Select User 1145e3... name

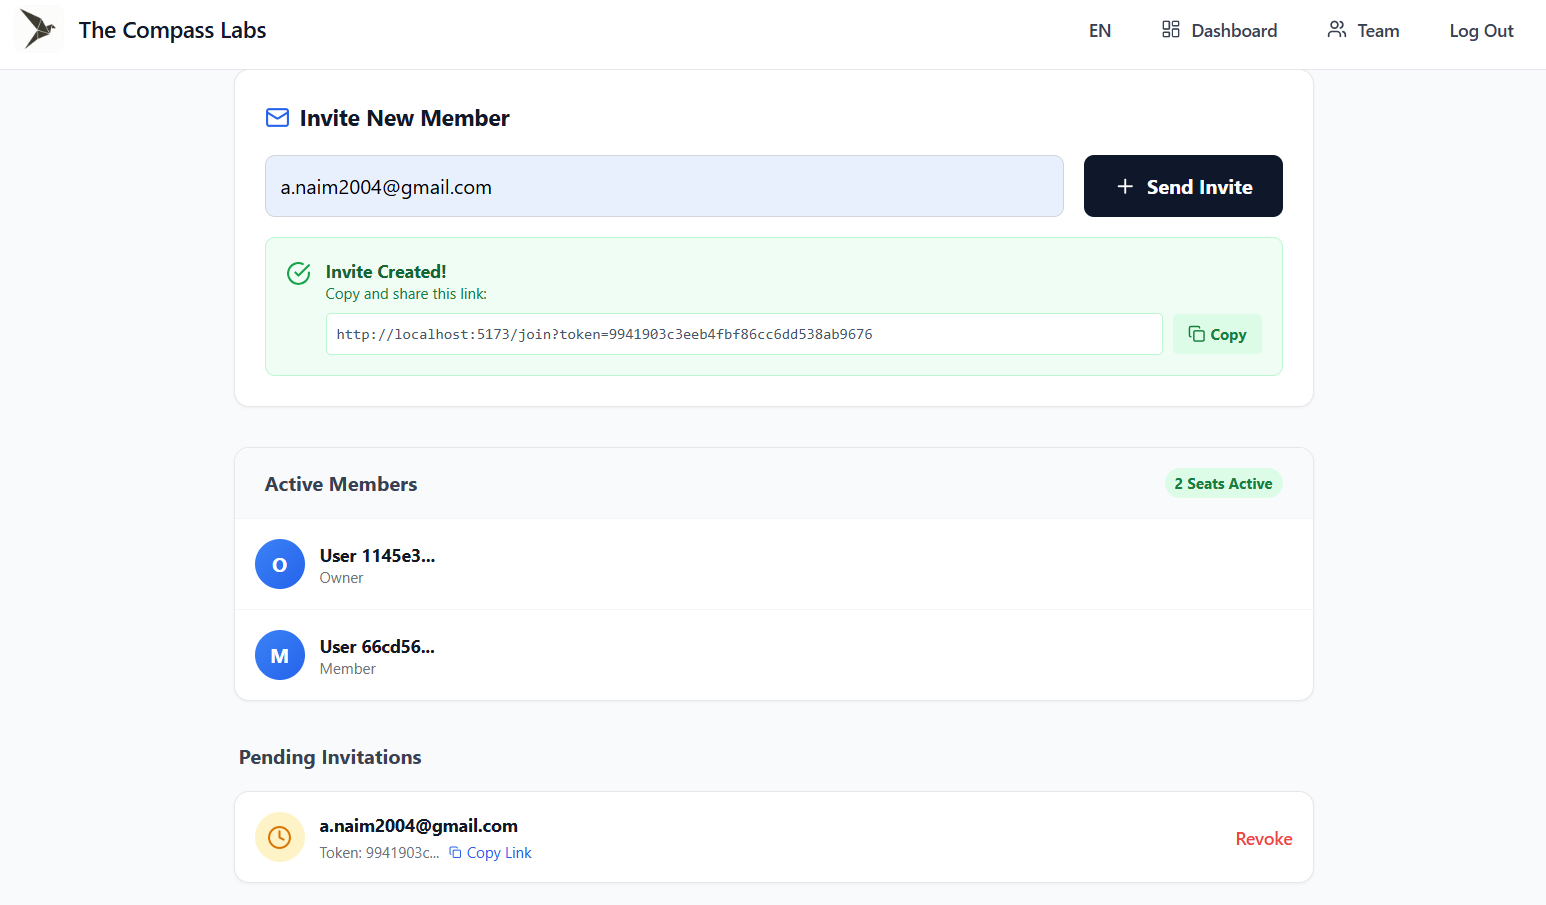tap(377, 556)
